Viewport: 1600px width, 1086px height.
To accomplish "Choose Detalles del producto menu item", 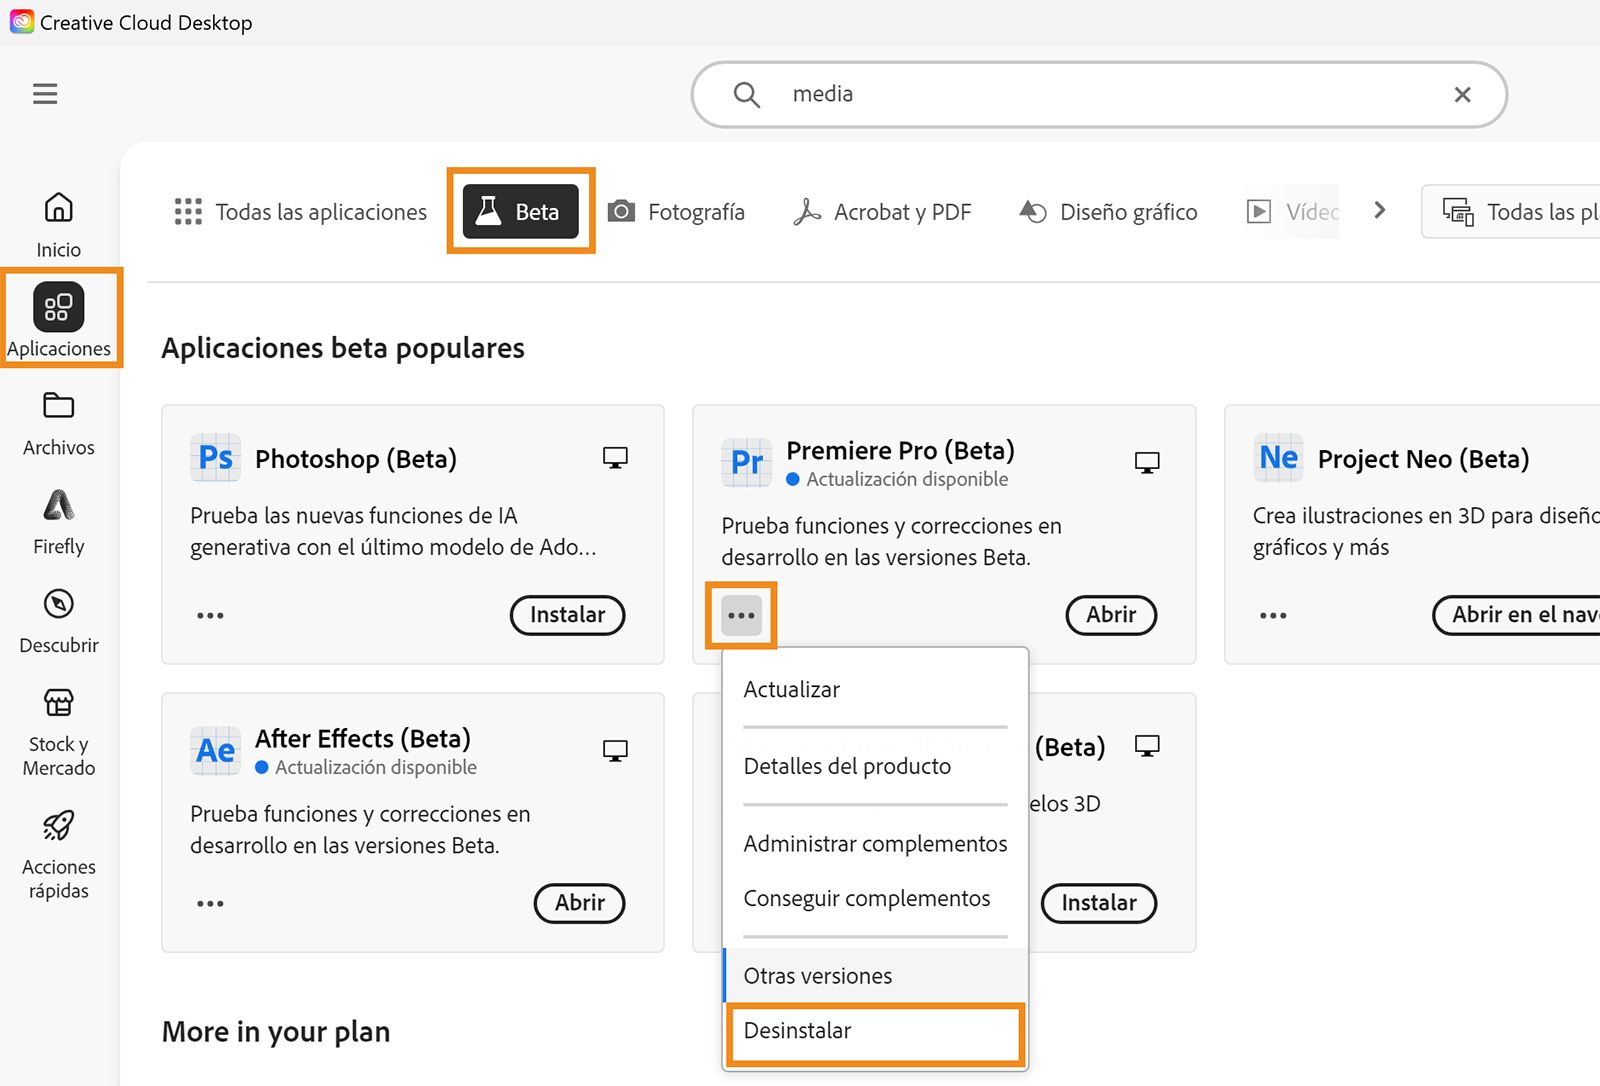I will tap(875, 766).
